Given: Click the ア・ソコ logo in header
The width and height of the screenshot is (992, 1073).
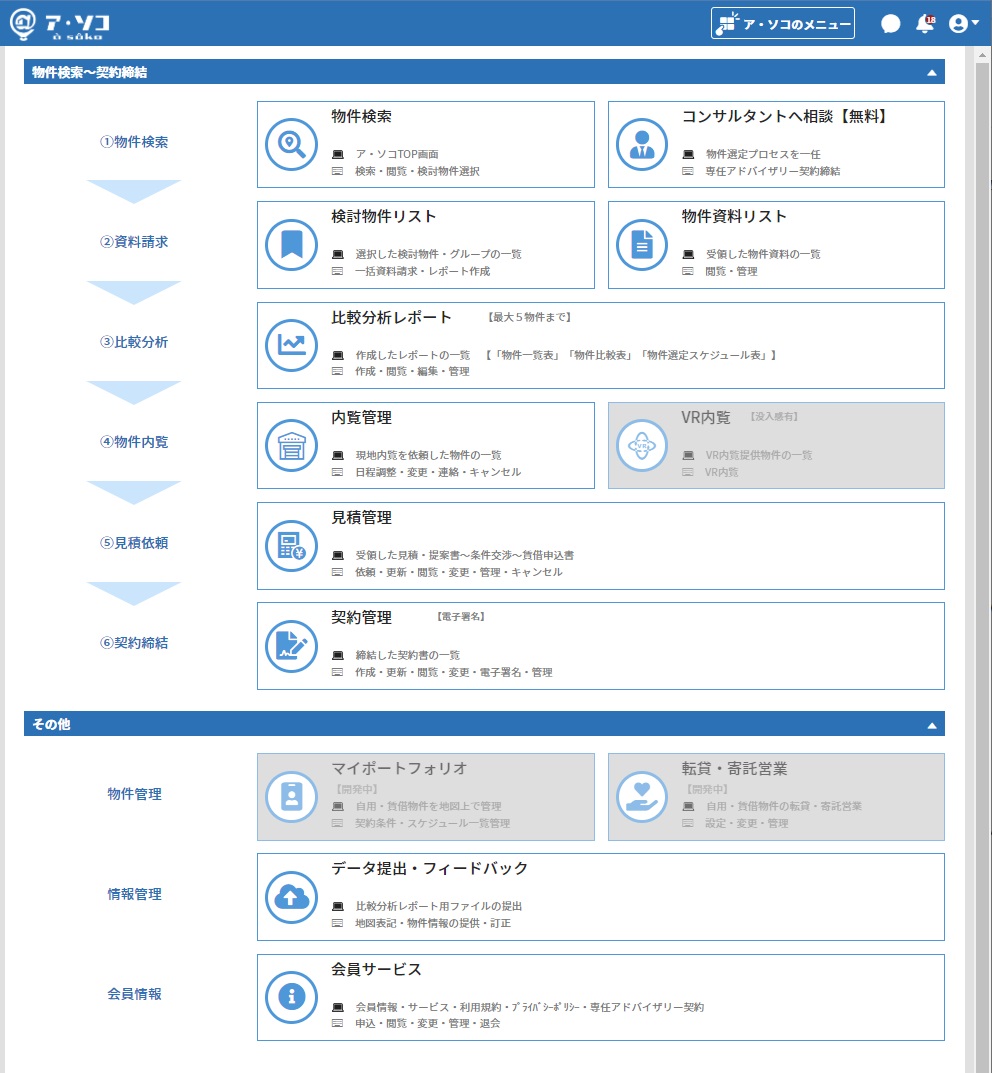Looking at the screenshot, I should 60,24.
